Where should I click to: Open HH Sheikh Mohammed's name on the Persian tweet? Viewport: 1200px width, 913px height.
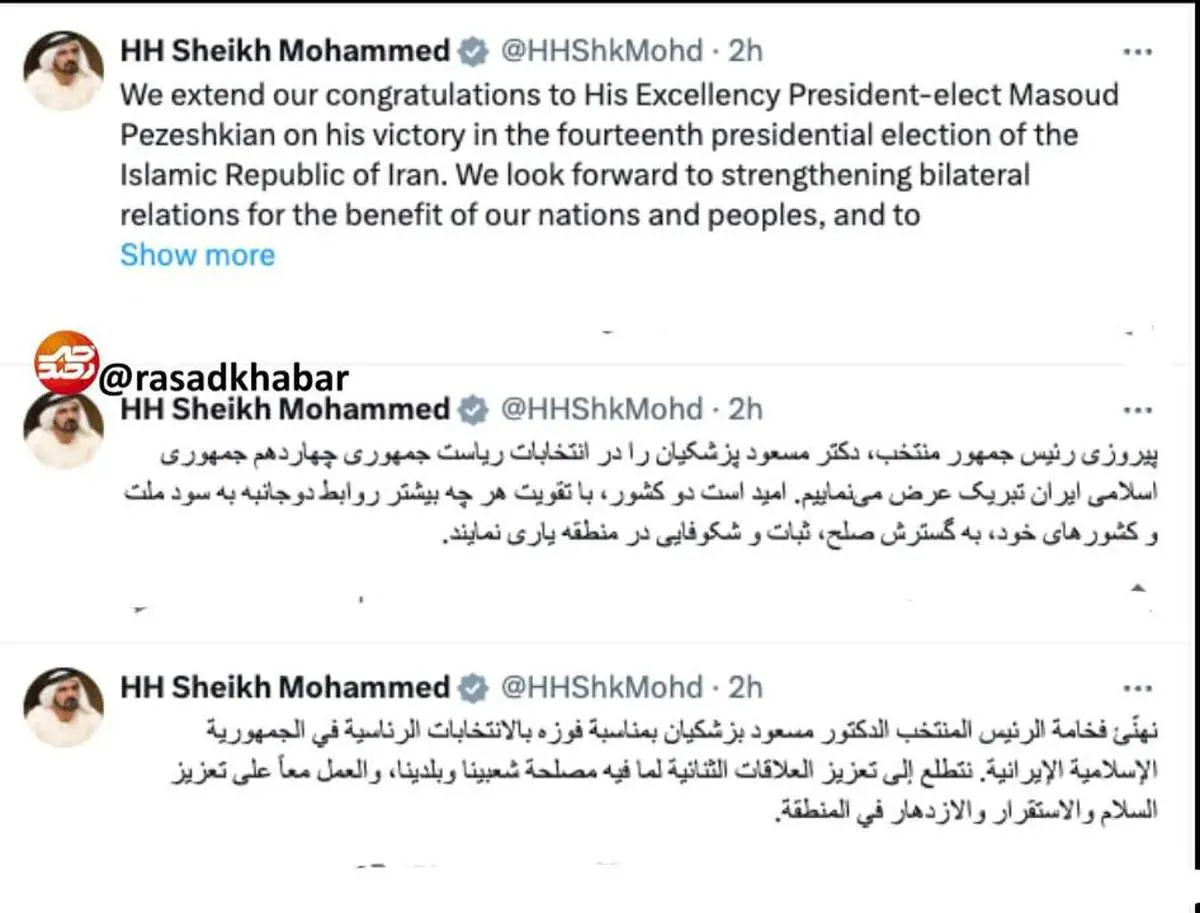pos(284,409)
